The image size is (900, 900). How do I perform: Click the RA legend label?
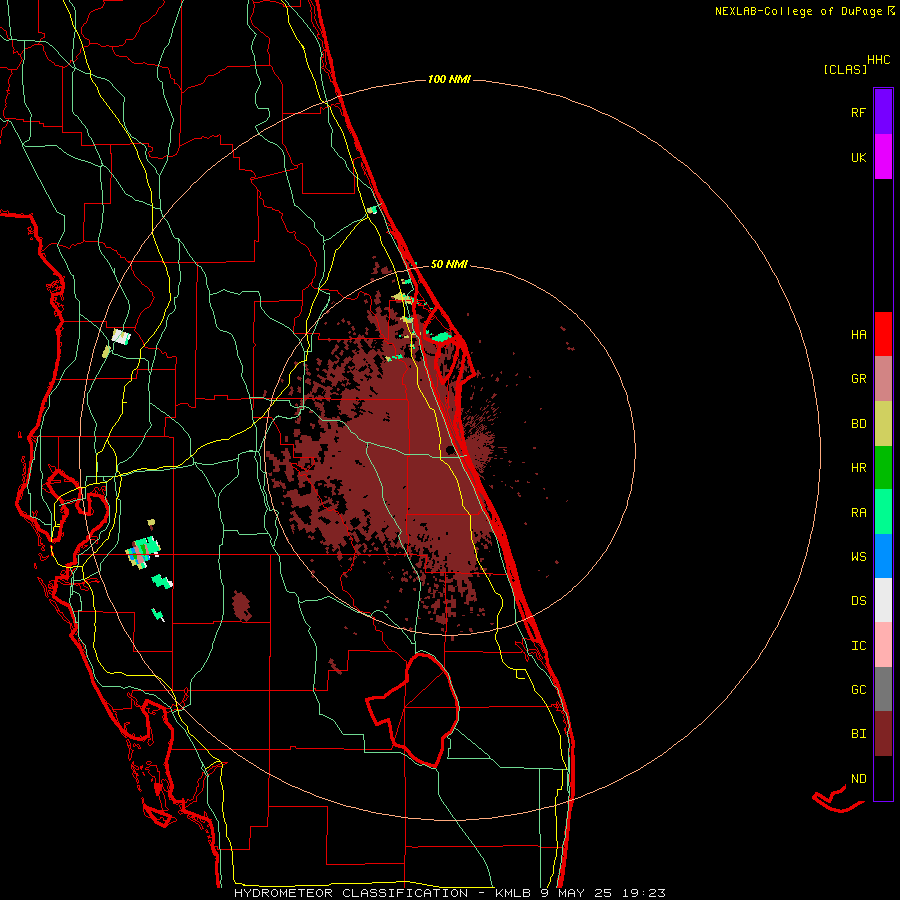click(x=858, y=513)
